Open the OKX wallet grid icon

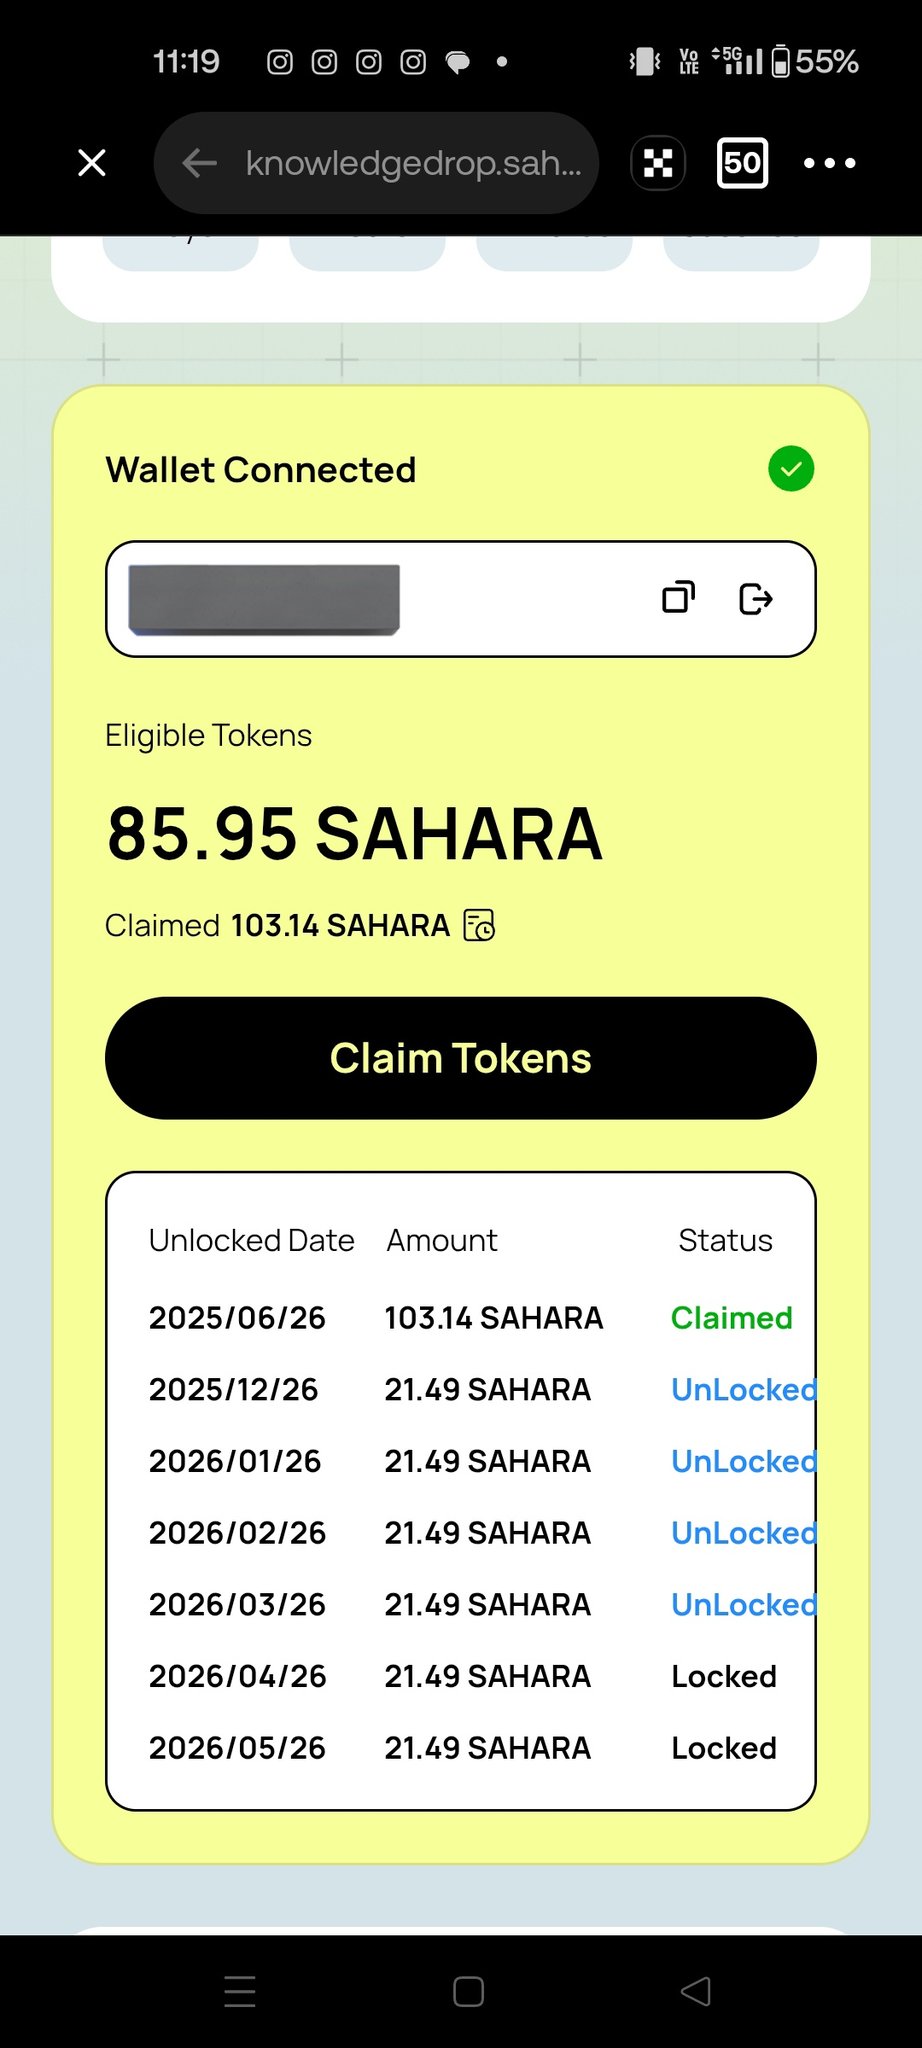pyautogui.click(x=658, y=163)
